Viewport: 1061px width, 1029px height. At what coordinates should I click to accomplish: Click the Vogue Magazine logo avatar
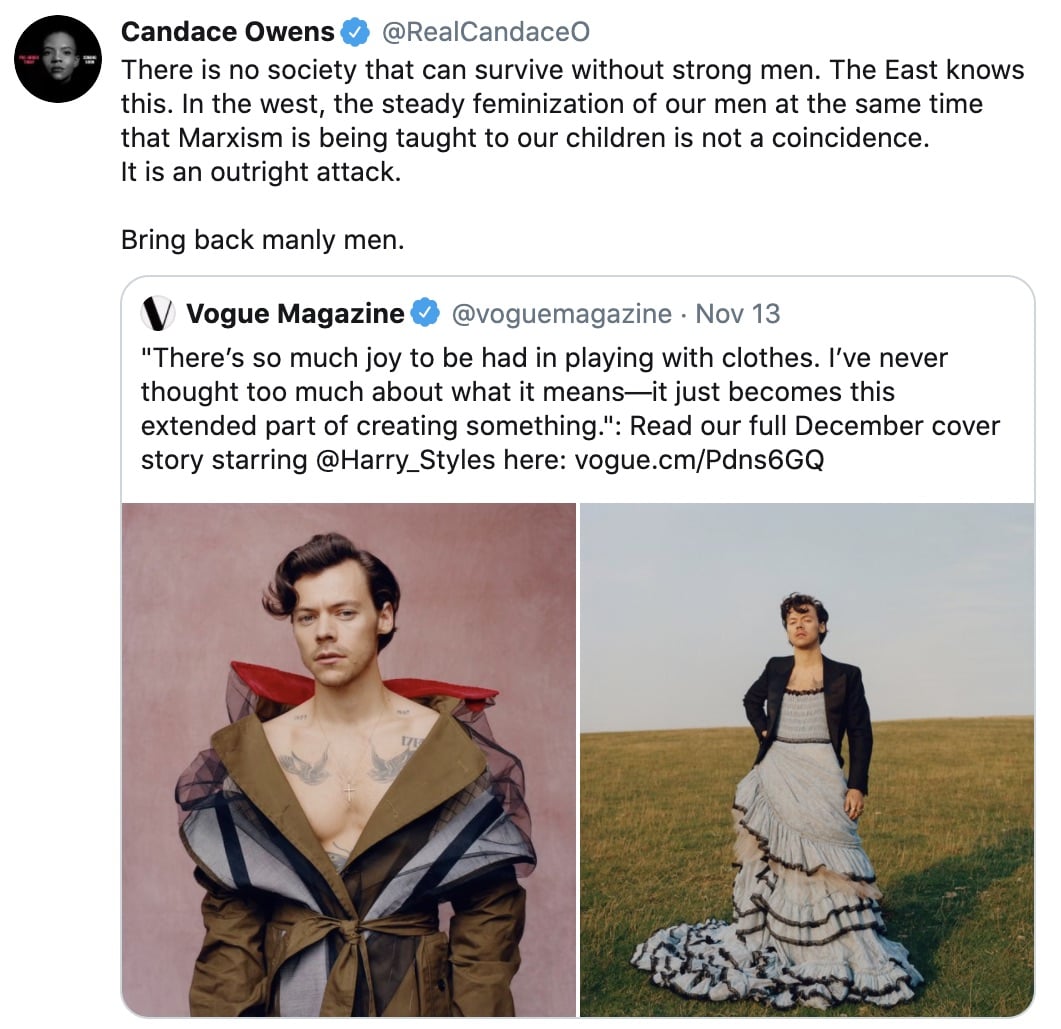tap(158, 313)
